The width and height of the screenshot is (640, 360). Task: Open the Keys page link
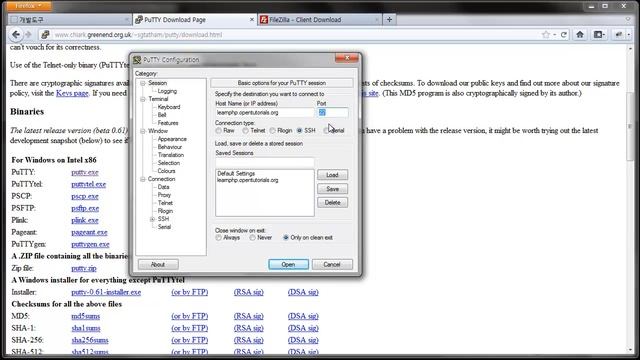[x=72, y=93]
